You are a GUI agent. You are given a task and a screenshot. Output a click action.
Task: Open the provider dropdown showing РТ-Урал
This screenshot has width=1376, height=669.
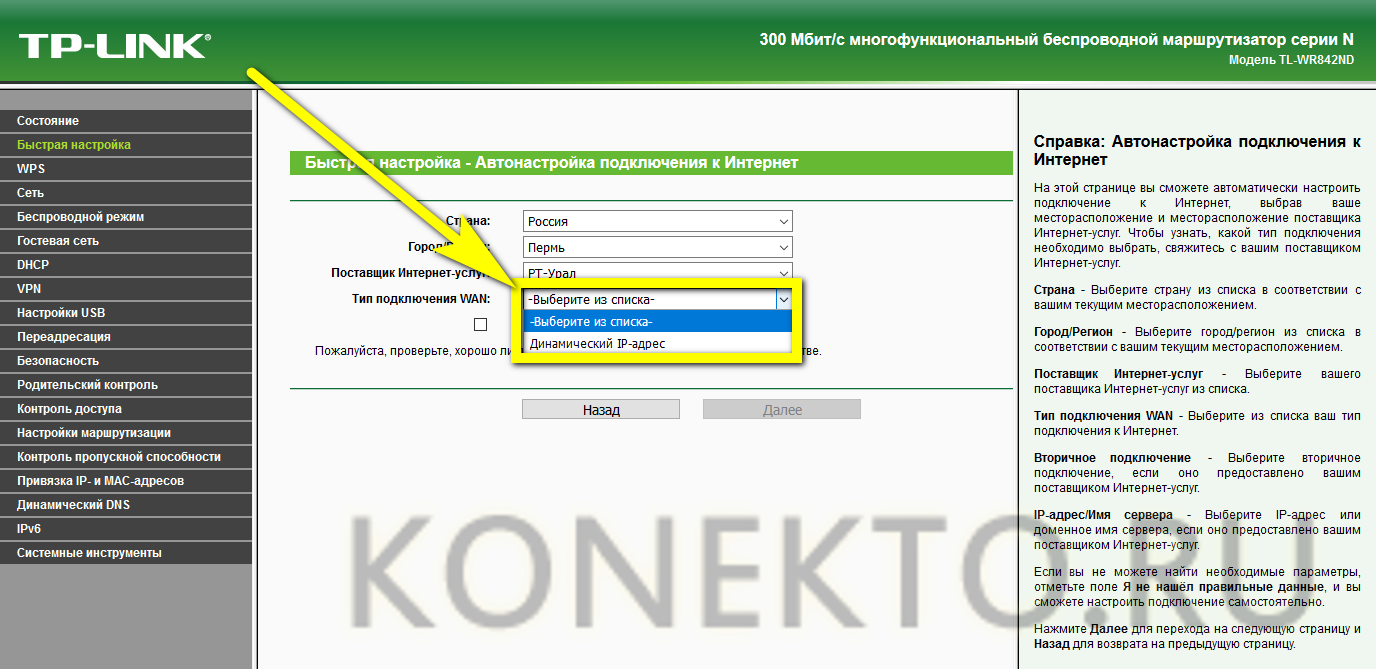coord(657,273)
